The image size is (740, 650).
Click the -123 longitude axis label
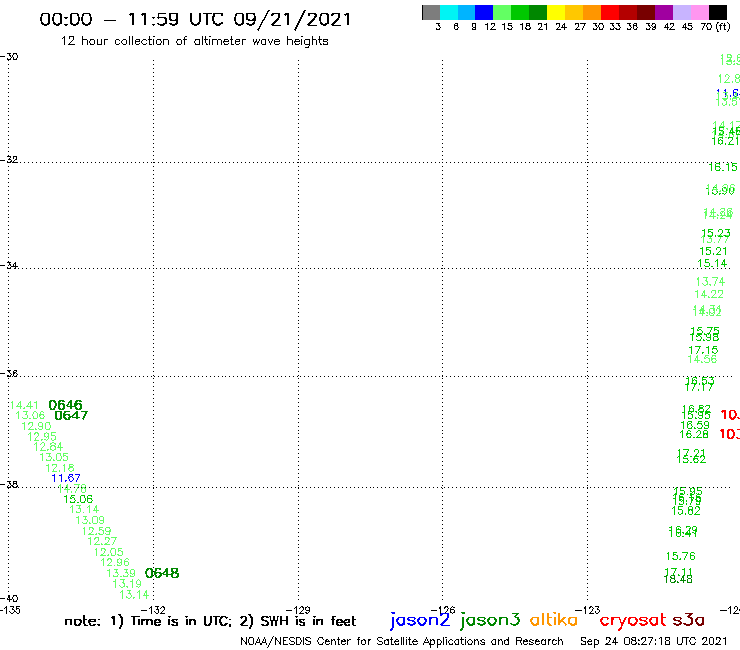[x=588, y=610]
